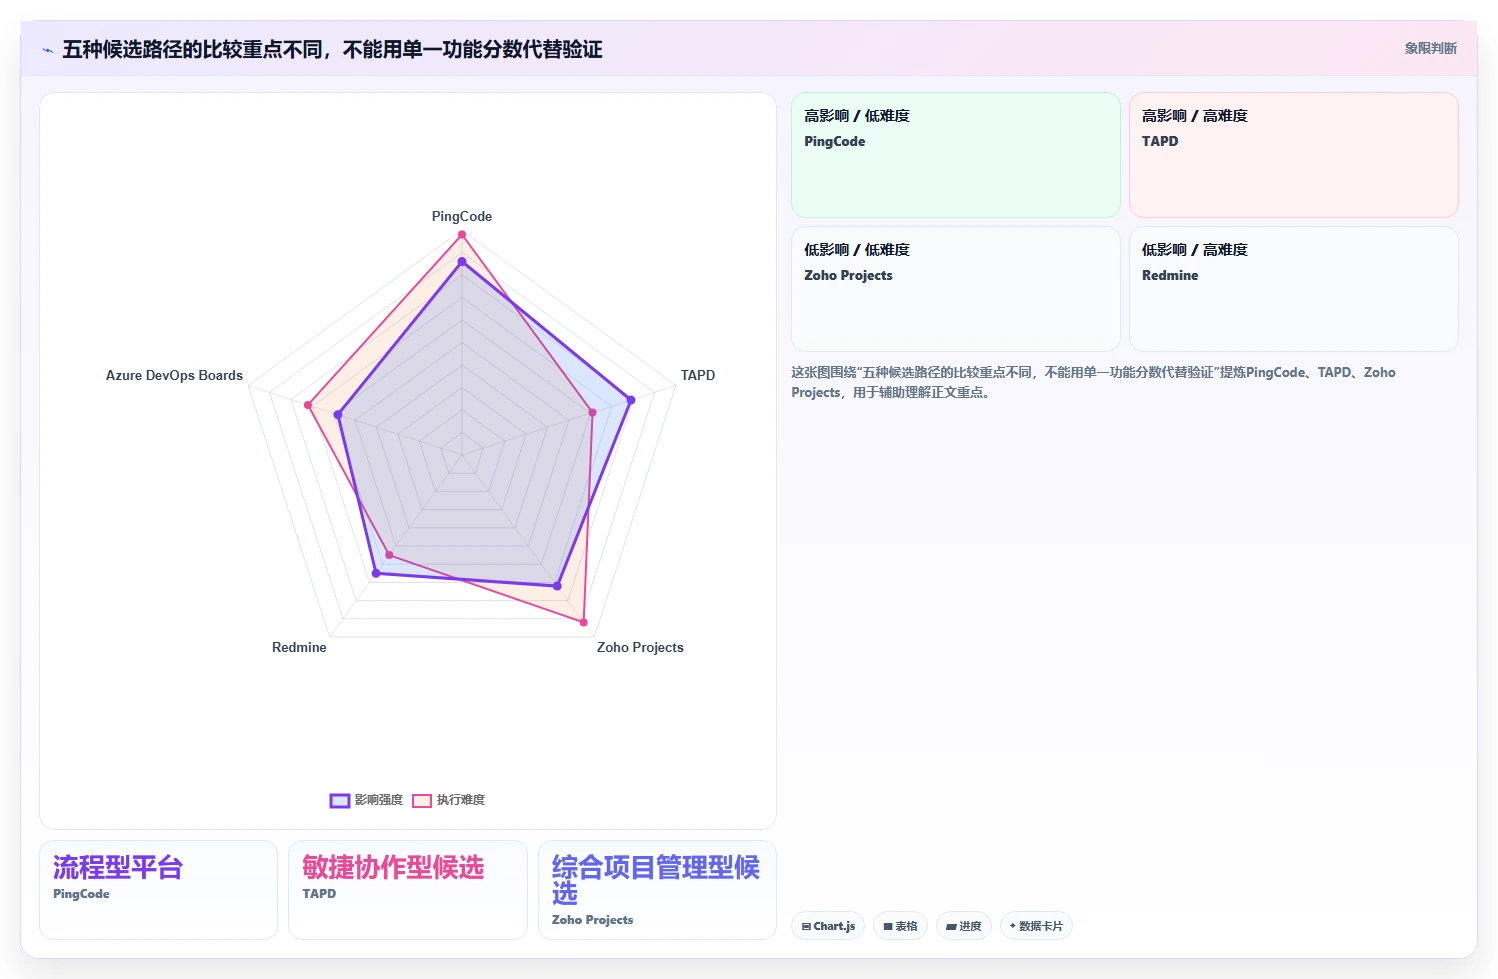The height and width of the screenshot is (979, 1498).
Task: Click the 象限判断 label in header
Action: tap(1430, 48)
